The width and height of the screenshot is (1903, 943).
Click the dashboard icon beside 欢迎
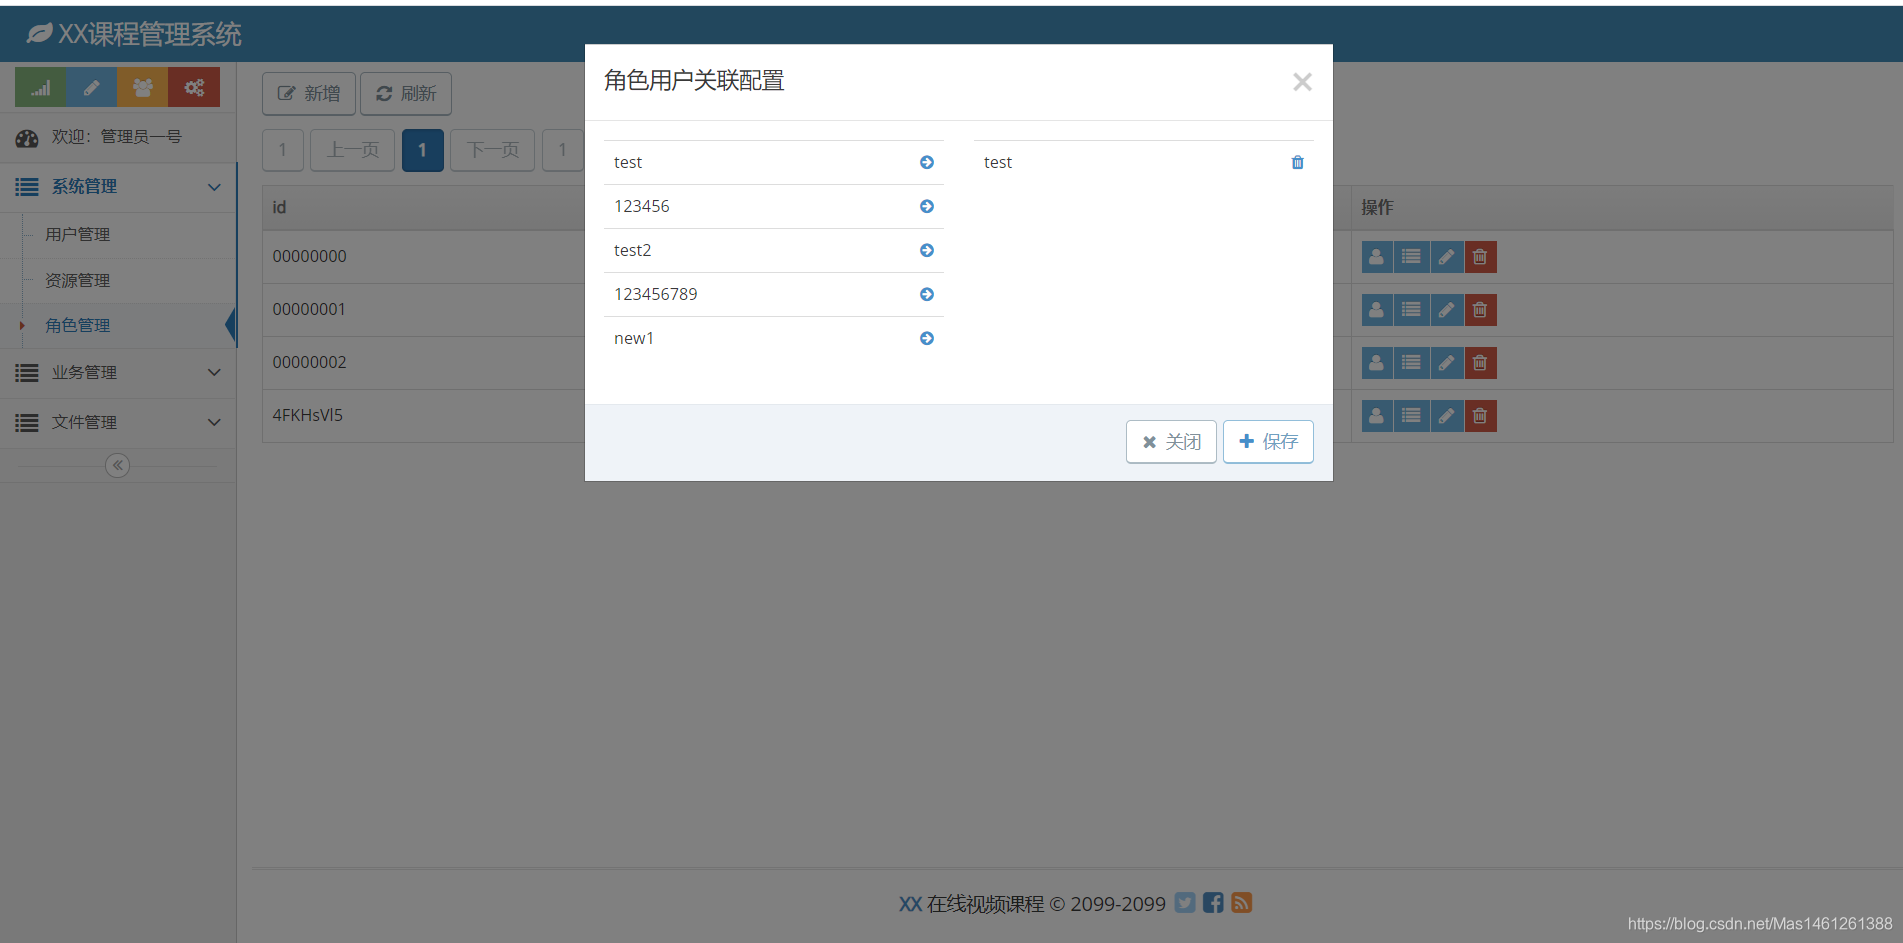pos(27,138)
